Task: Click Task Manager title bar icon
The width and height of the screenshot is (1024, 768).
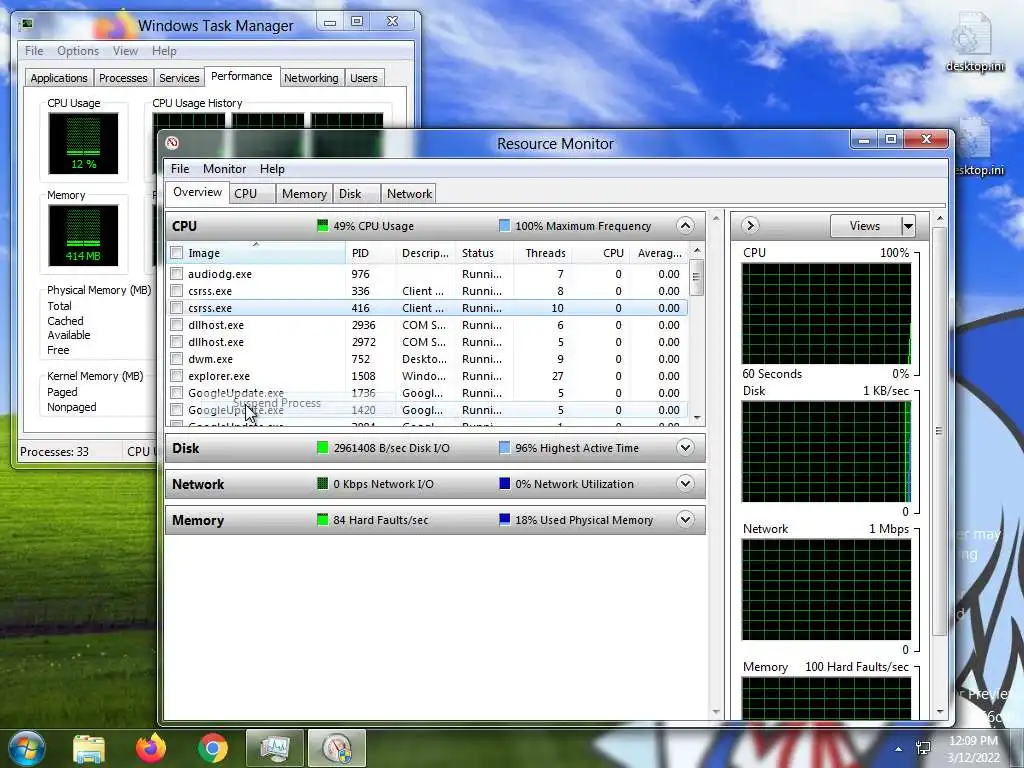Action: pos(26,25)
